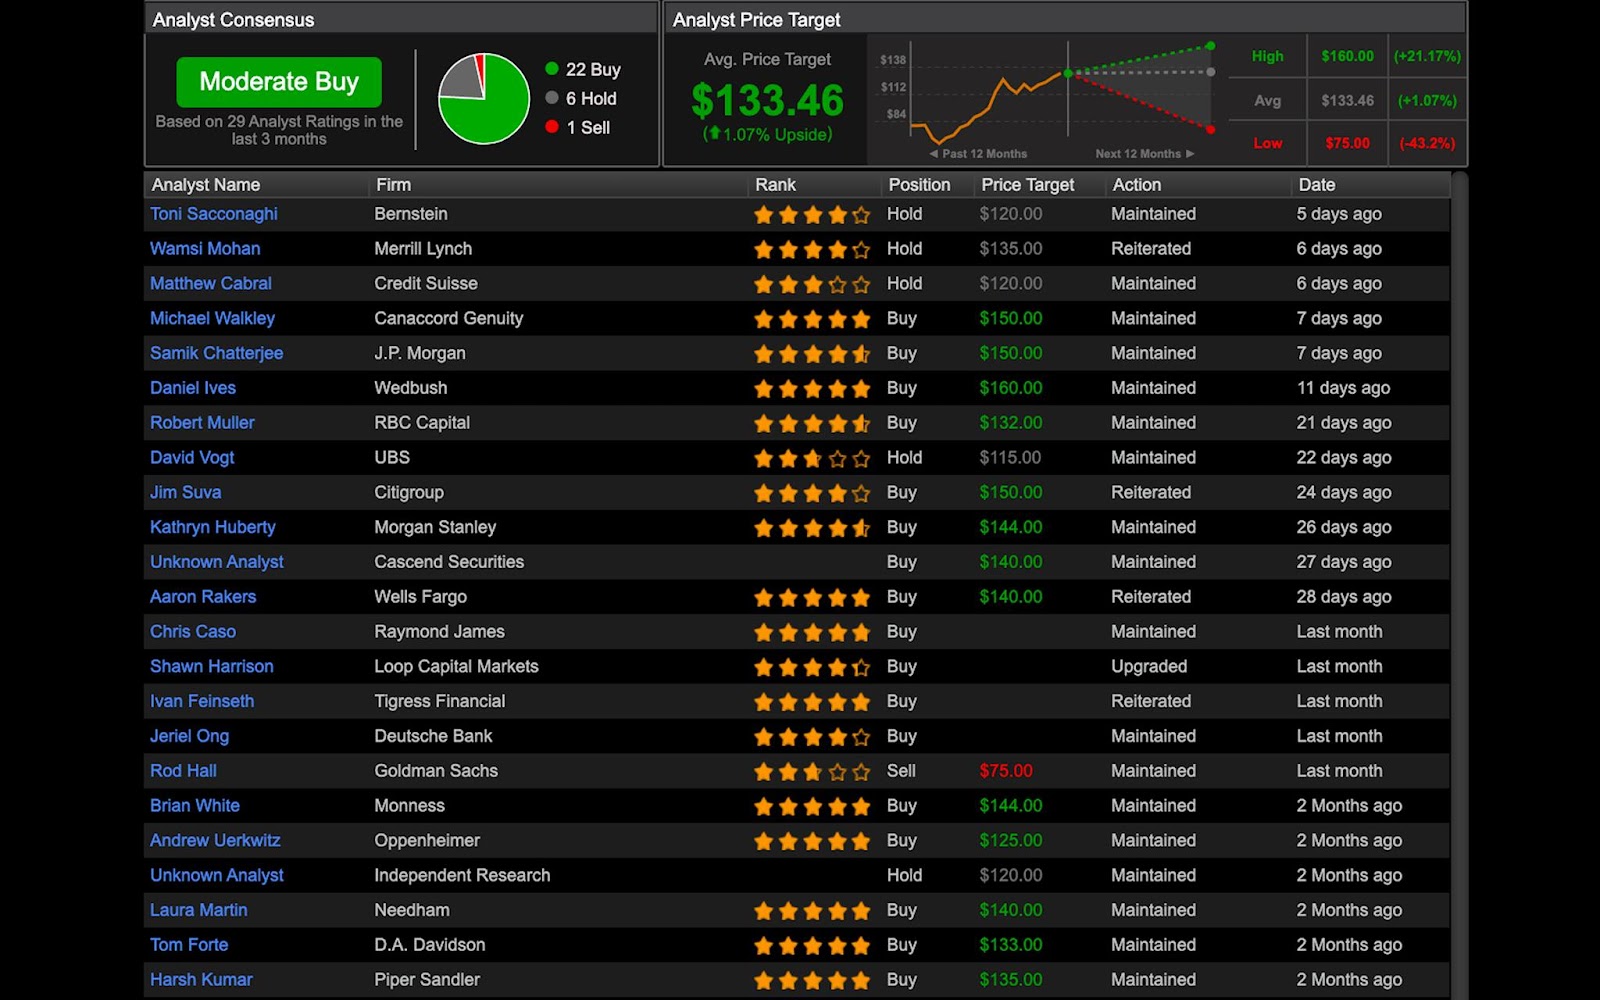Click the star rating for Matthew Cabral

812,285
